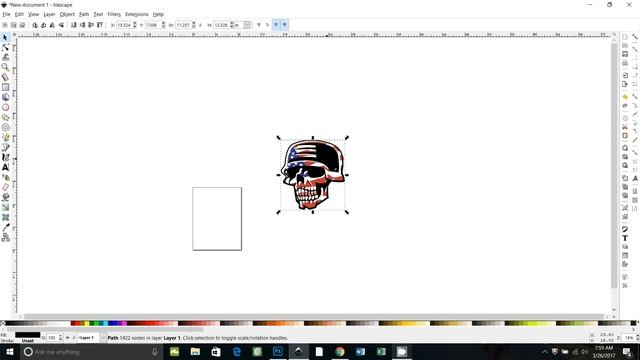Select the Star and polygon tool
The width and height of the screenshot is (640, 360).
coord(5,118)
